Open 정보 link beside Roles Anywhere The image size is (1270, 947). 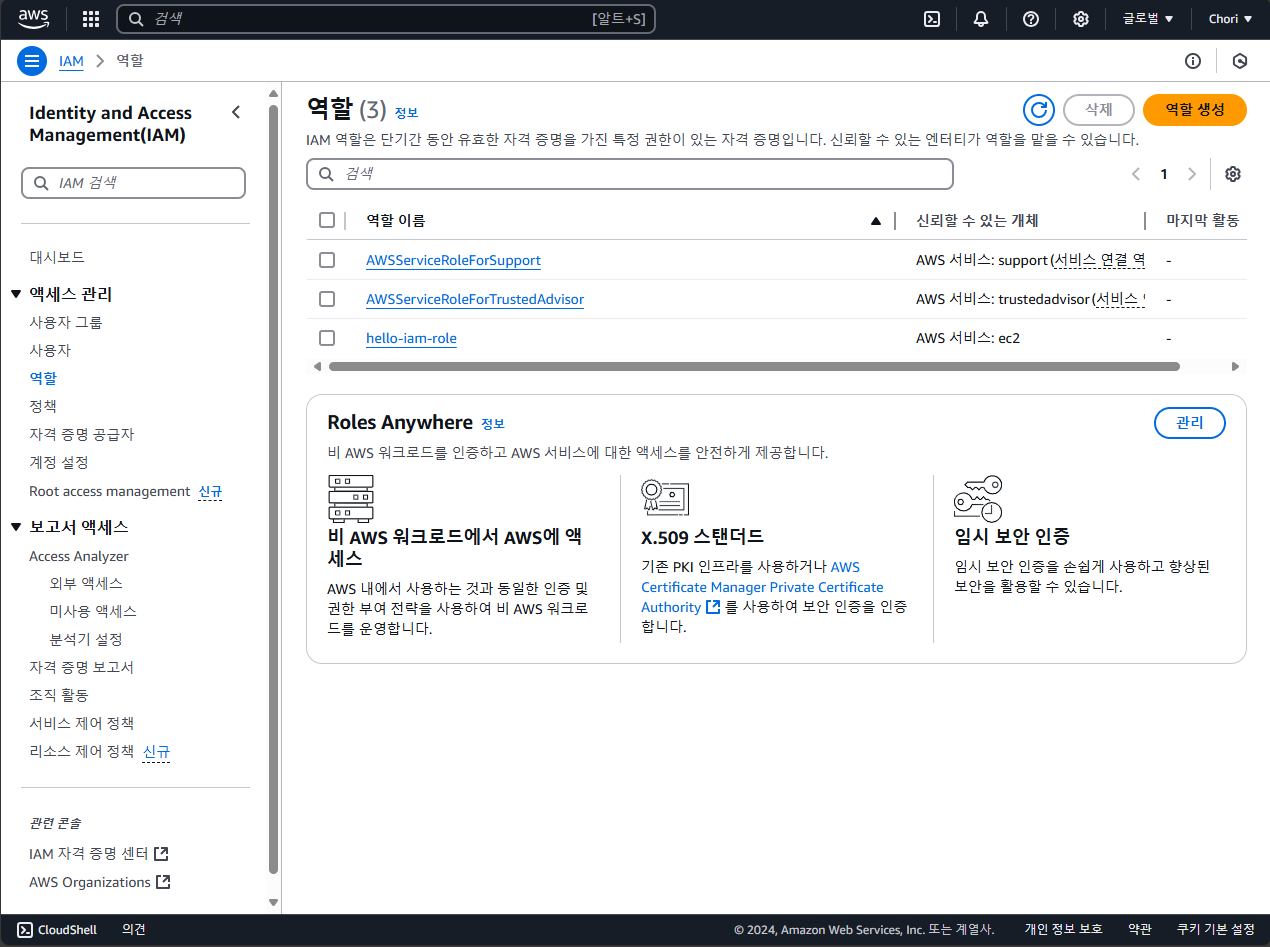(x=493, y=424)
